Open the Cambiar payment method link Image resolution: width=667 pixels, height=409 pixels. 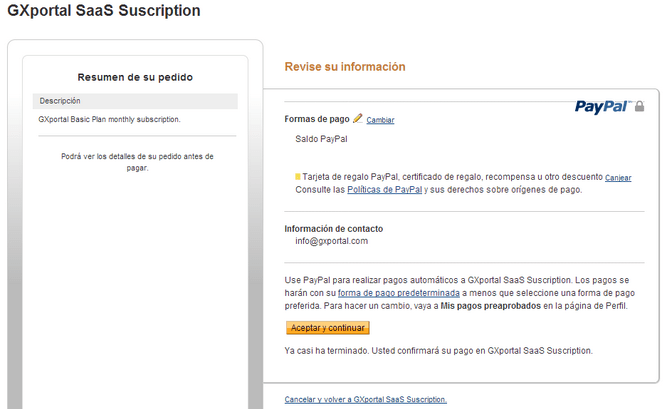(380, 120)
